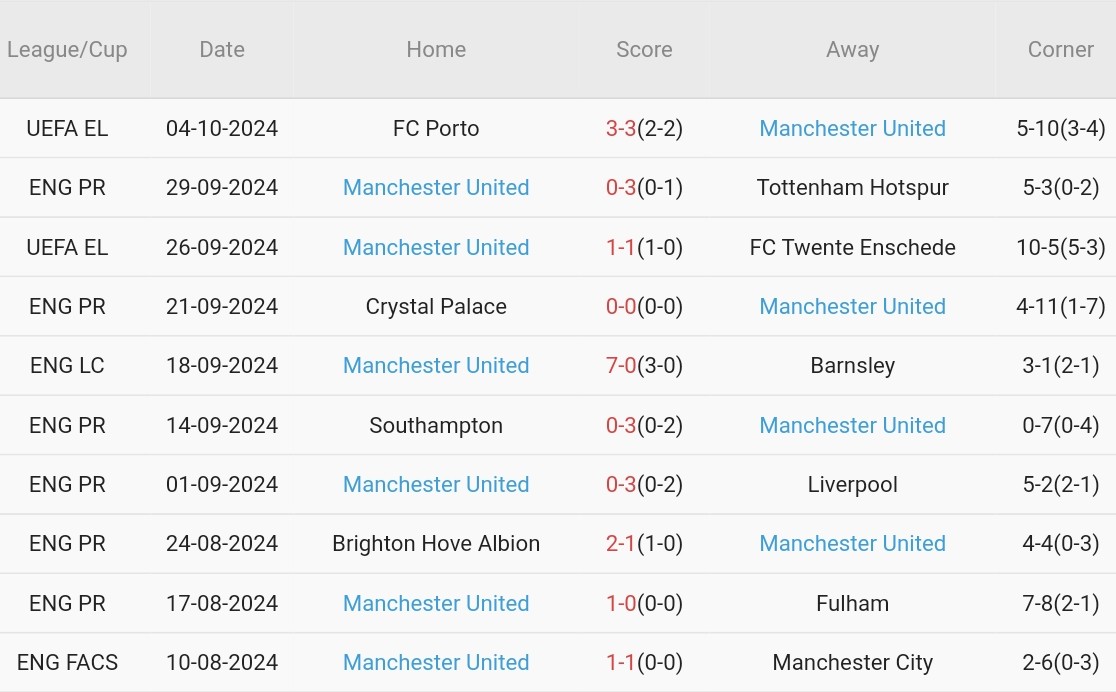Sort by the Date column header
Screen dimensions: 1116x692
tap(222, 49)
